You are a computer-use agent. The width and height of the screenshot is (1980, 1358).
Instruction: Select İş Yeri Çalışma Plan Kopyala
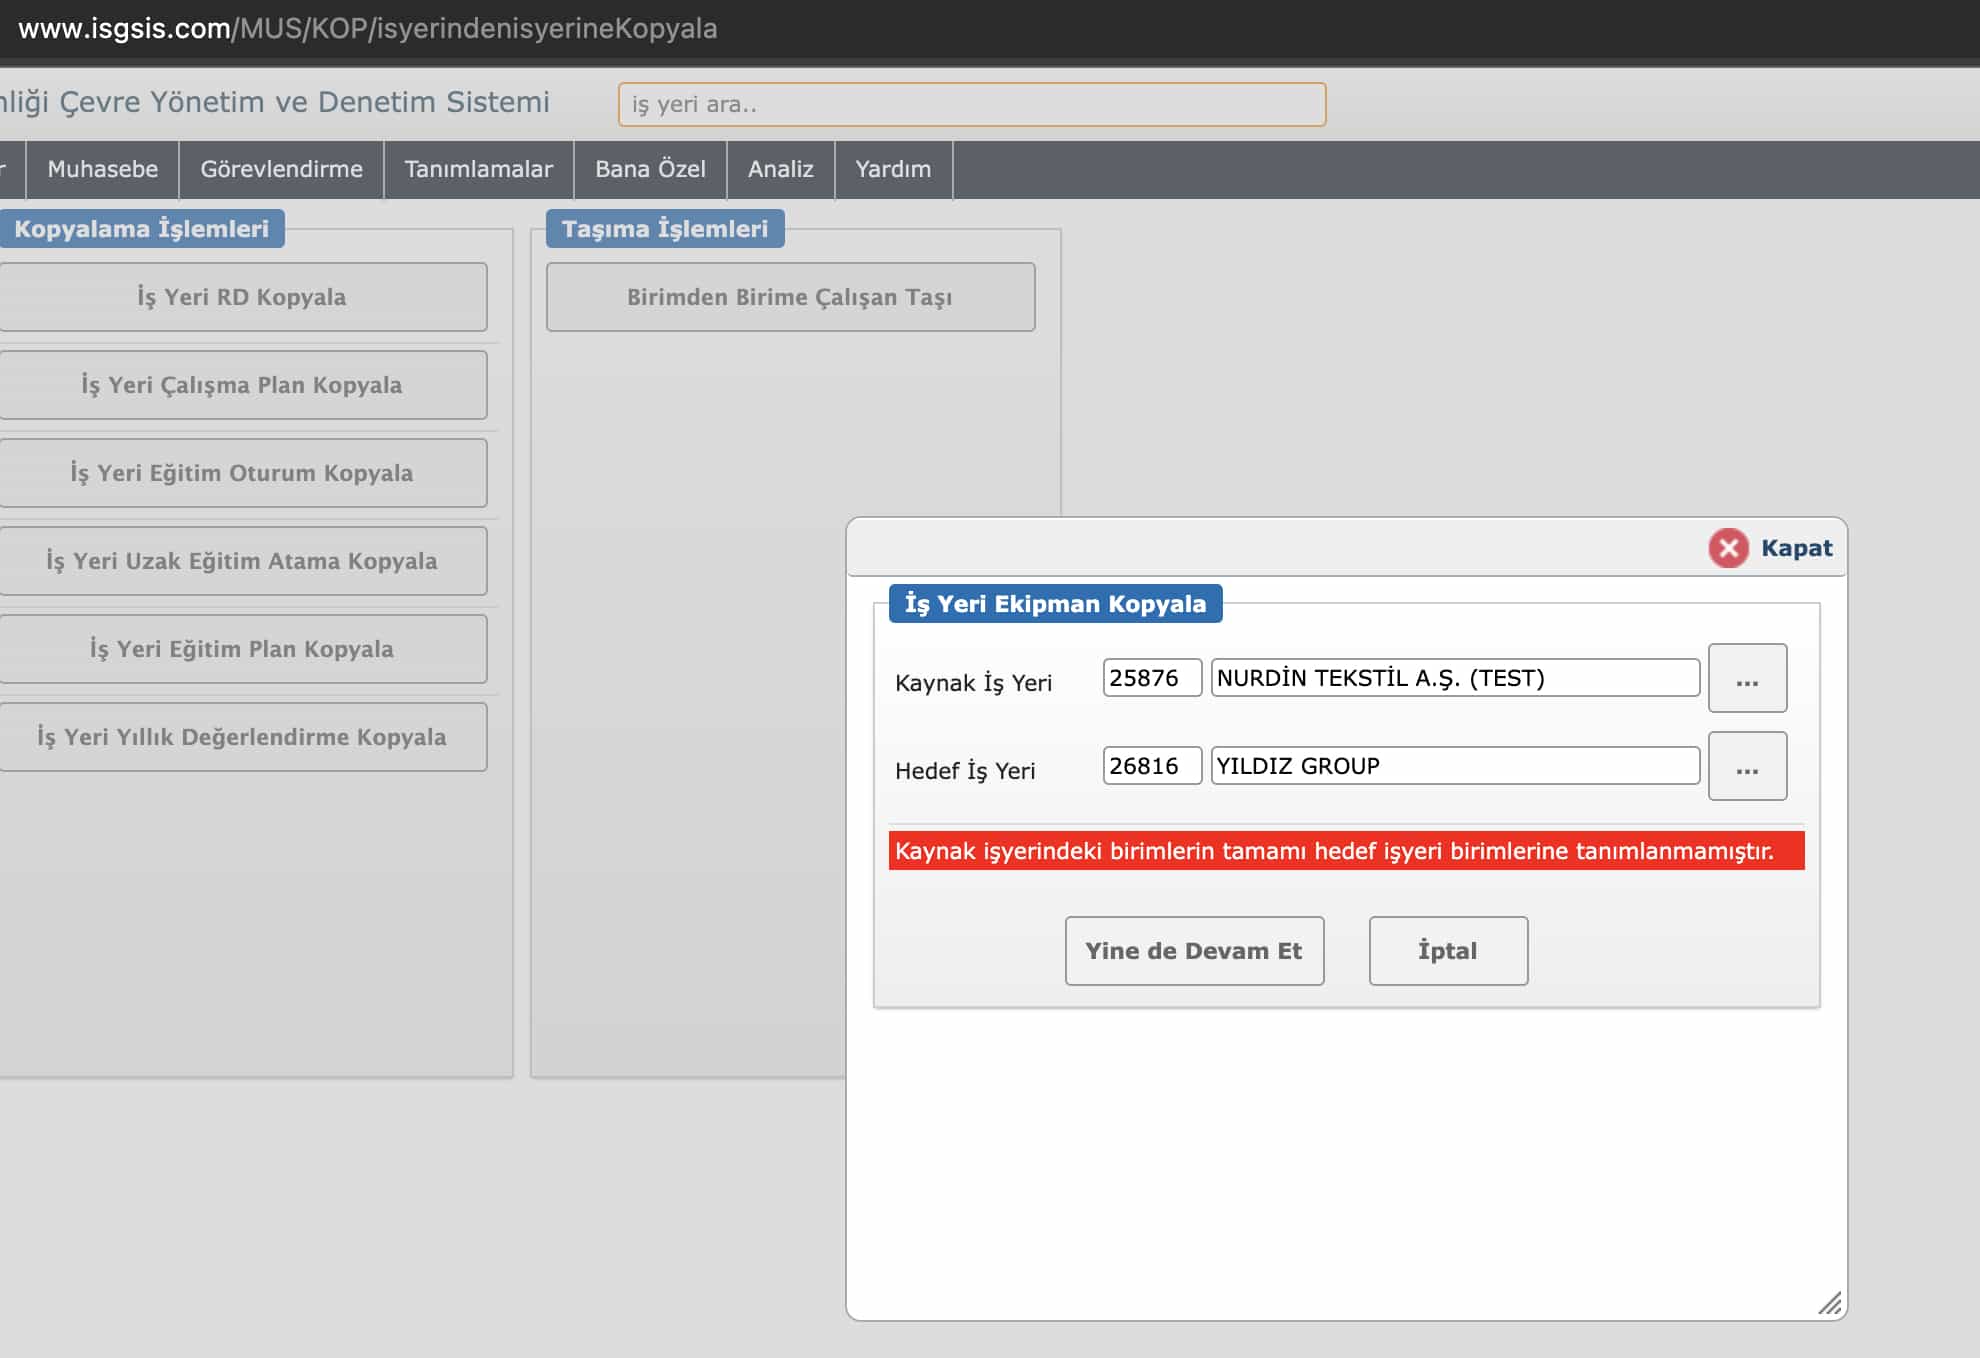pos(241,385)
